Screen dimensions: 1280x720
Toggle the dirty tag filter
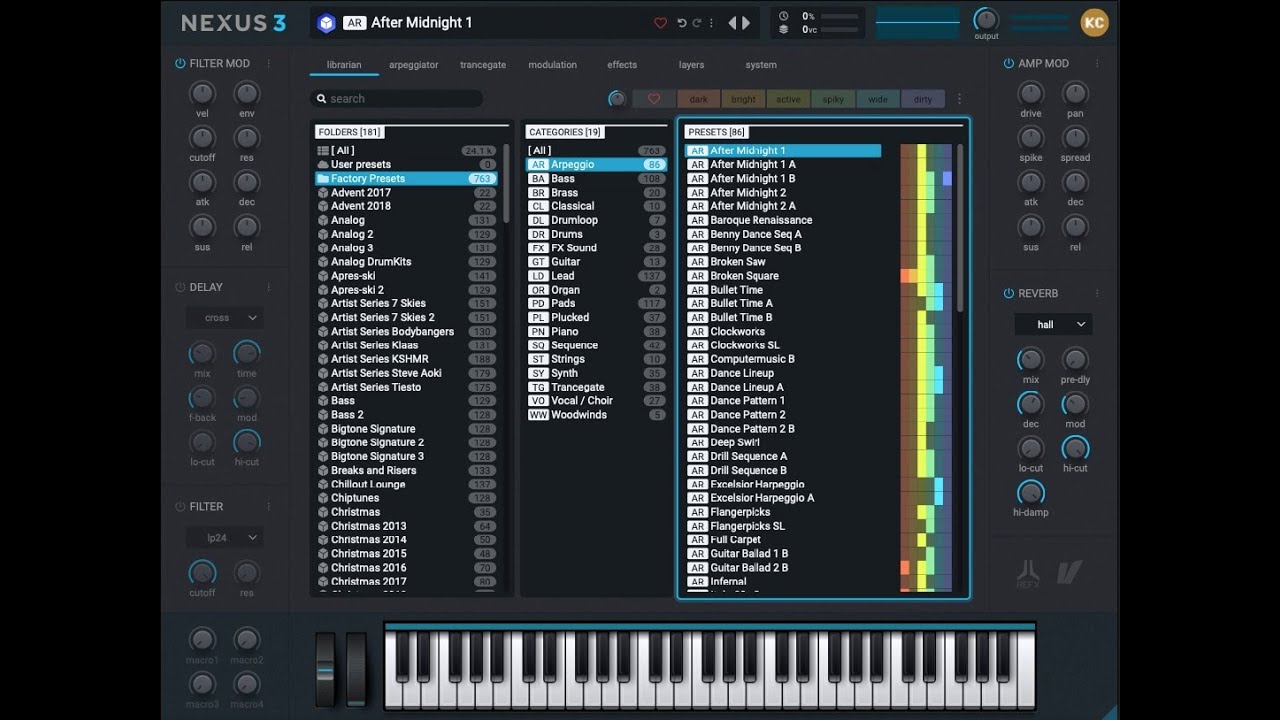pos(922,99)
